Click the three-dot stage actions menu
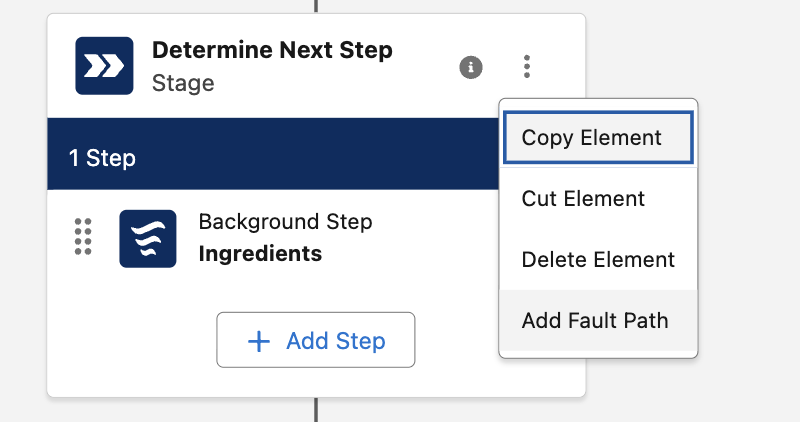Image resolution: width=800 pixels, height=422 pixels. tap(527, 67)
